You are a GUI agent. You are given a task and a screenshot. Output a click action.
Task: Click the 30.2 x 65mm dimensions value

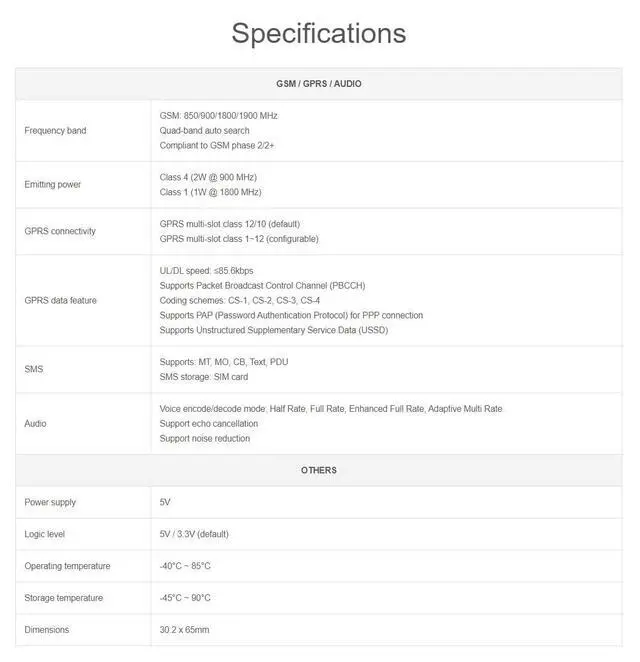tap(184, 630)
